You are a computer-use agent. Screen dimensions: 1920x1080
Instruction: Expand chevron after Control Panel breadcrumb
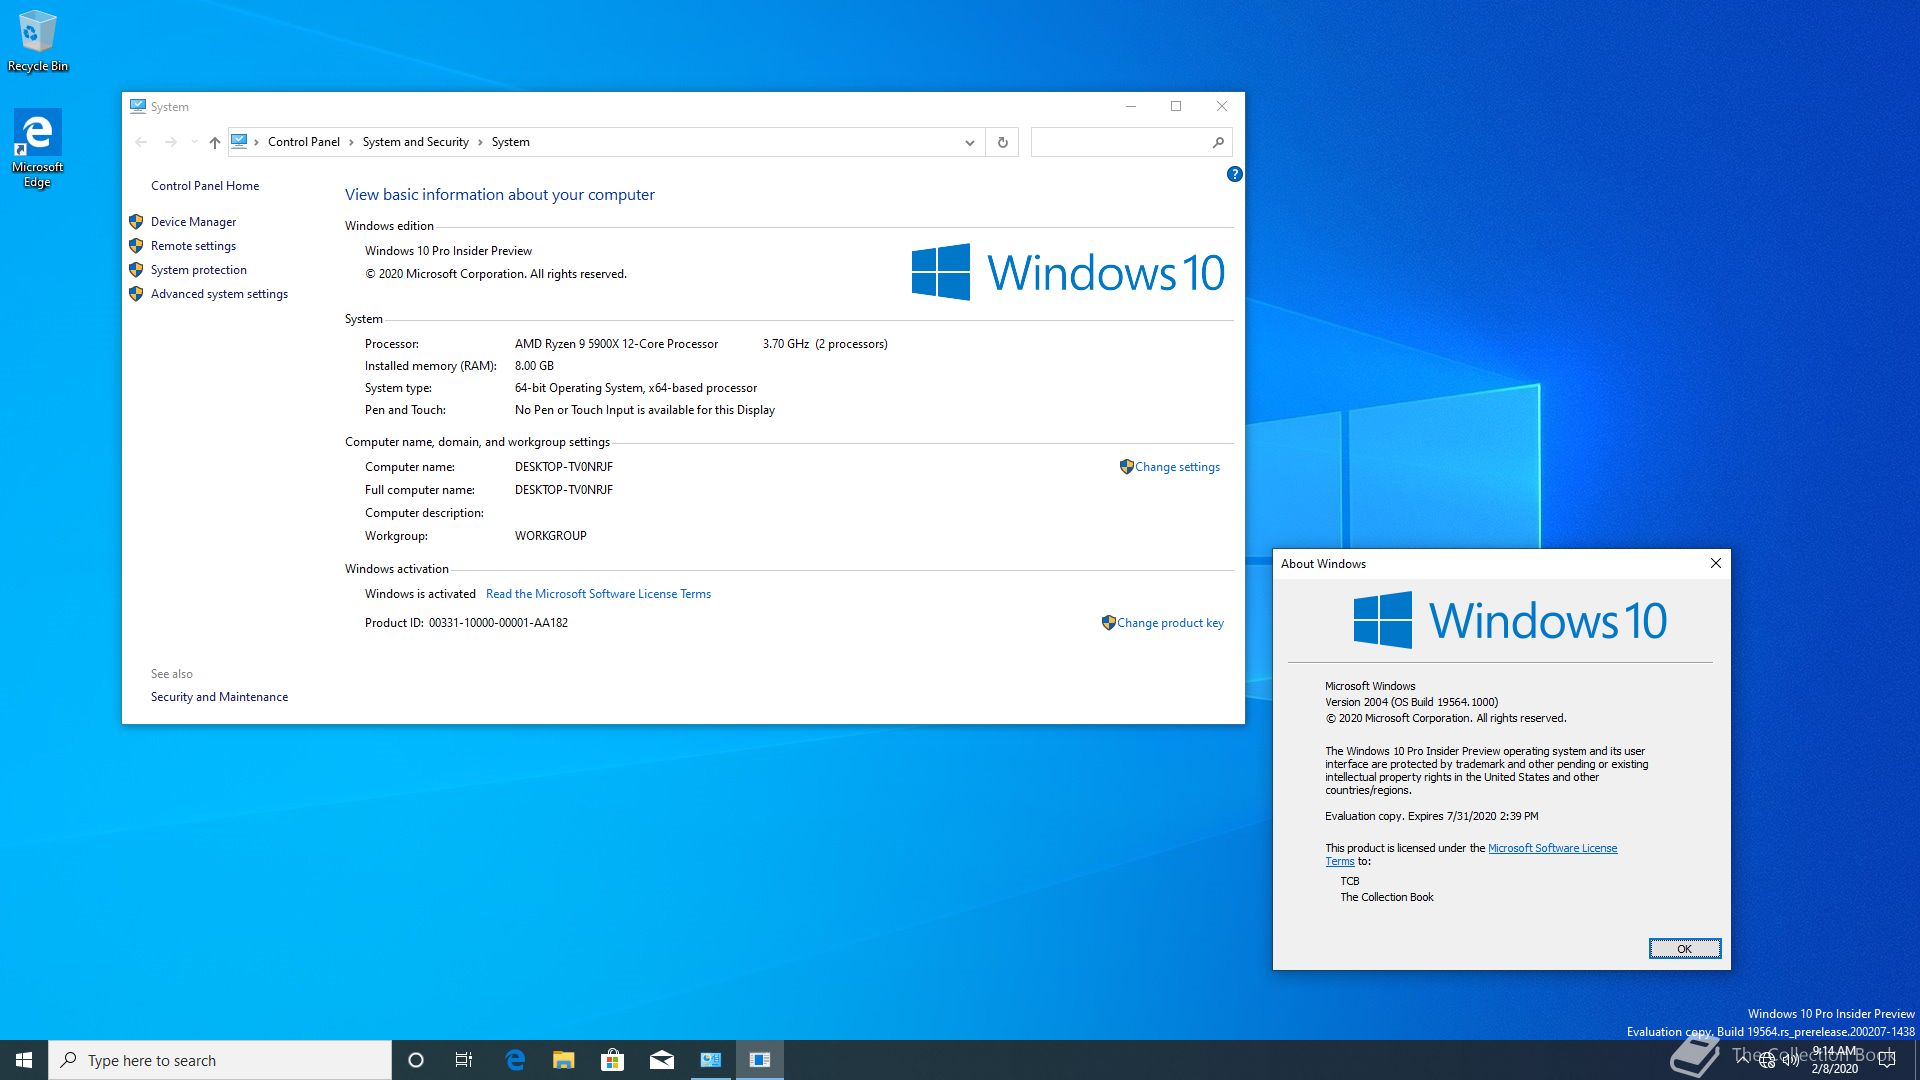[x=351, y=142]
